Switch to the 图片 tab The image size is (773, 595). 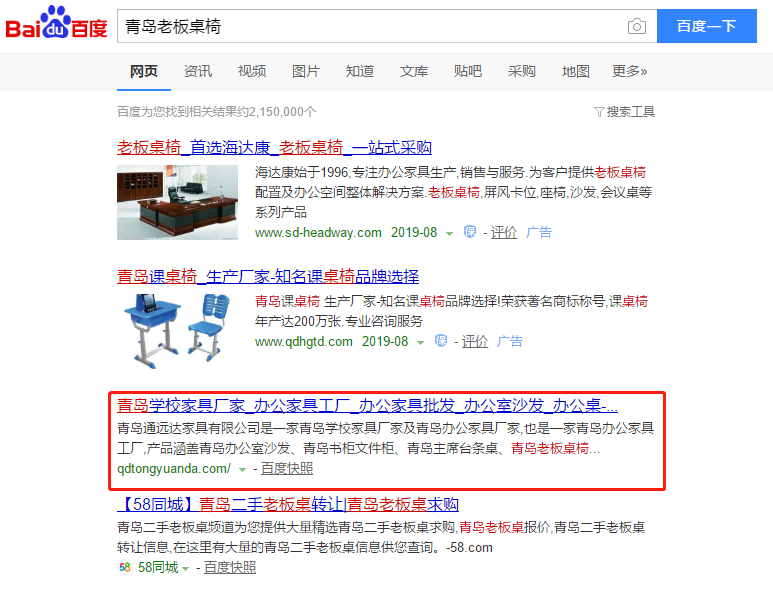point(306,71)
